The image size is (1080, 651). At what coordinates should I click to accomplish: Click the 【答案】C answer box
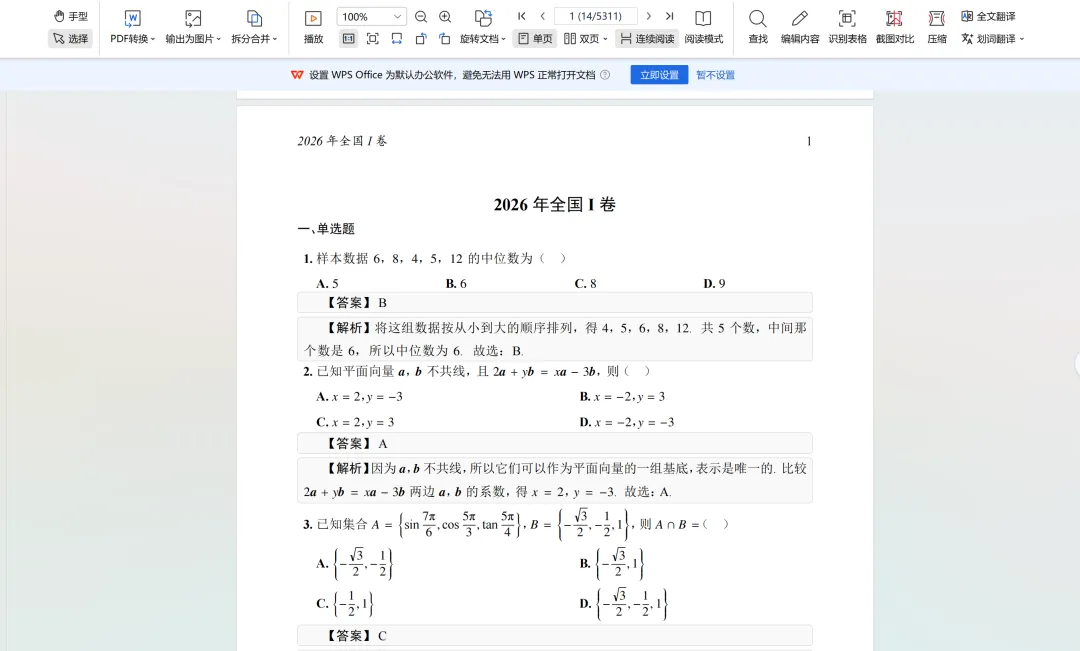(554, 635)
